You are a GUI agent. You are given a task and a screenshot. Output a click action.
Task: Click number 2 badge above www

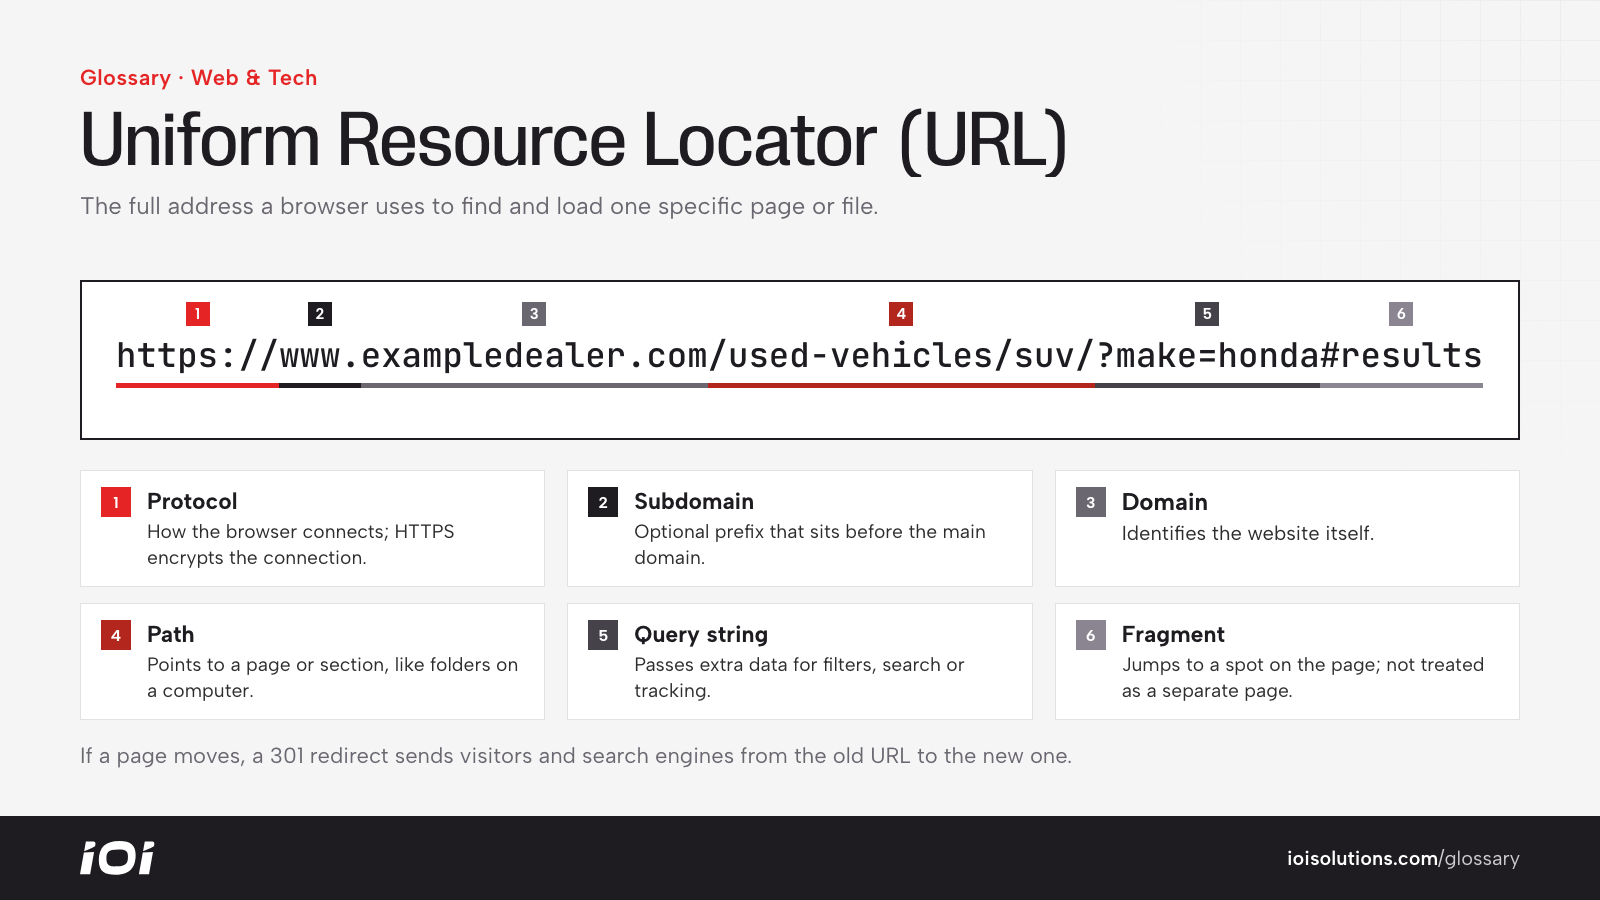(x=320, y=314)
